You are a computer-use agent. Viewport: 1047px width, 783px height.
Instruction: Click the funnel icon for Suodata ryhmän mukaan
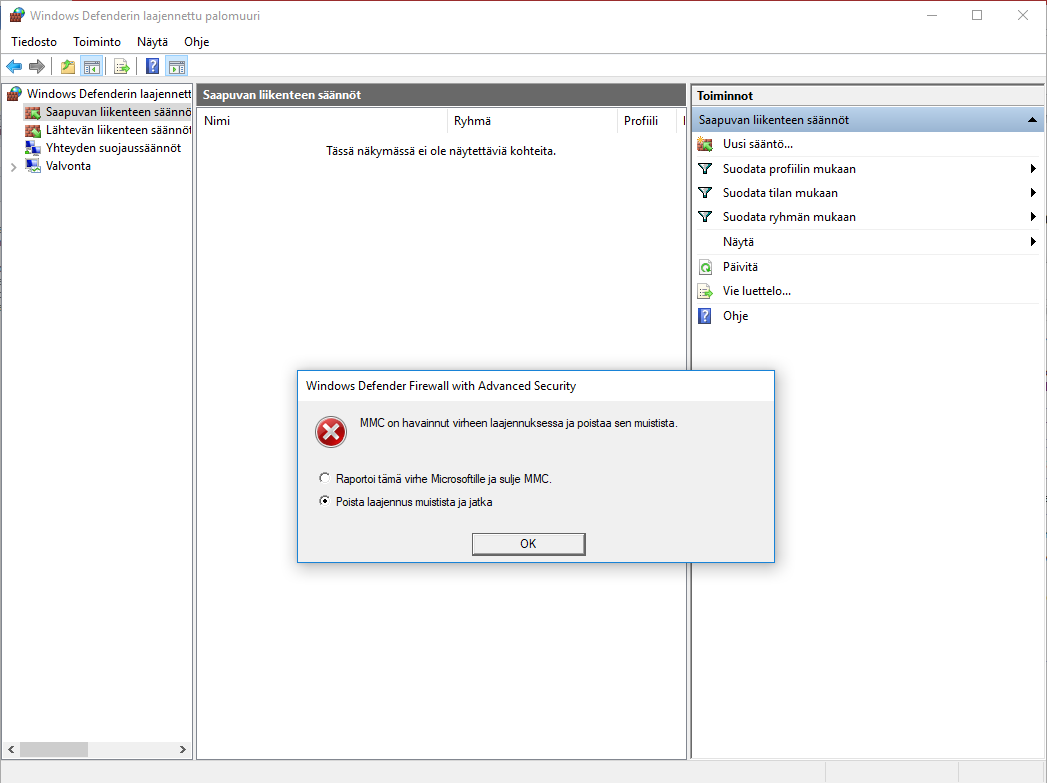click(705, 217)
